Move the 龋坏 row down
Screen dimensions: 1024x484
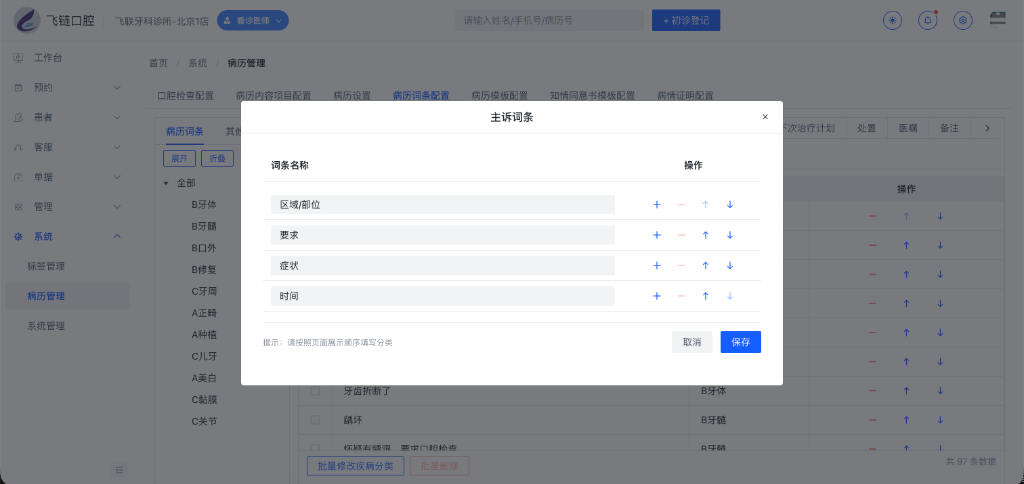click(x=940, y=421)
